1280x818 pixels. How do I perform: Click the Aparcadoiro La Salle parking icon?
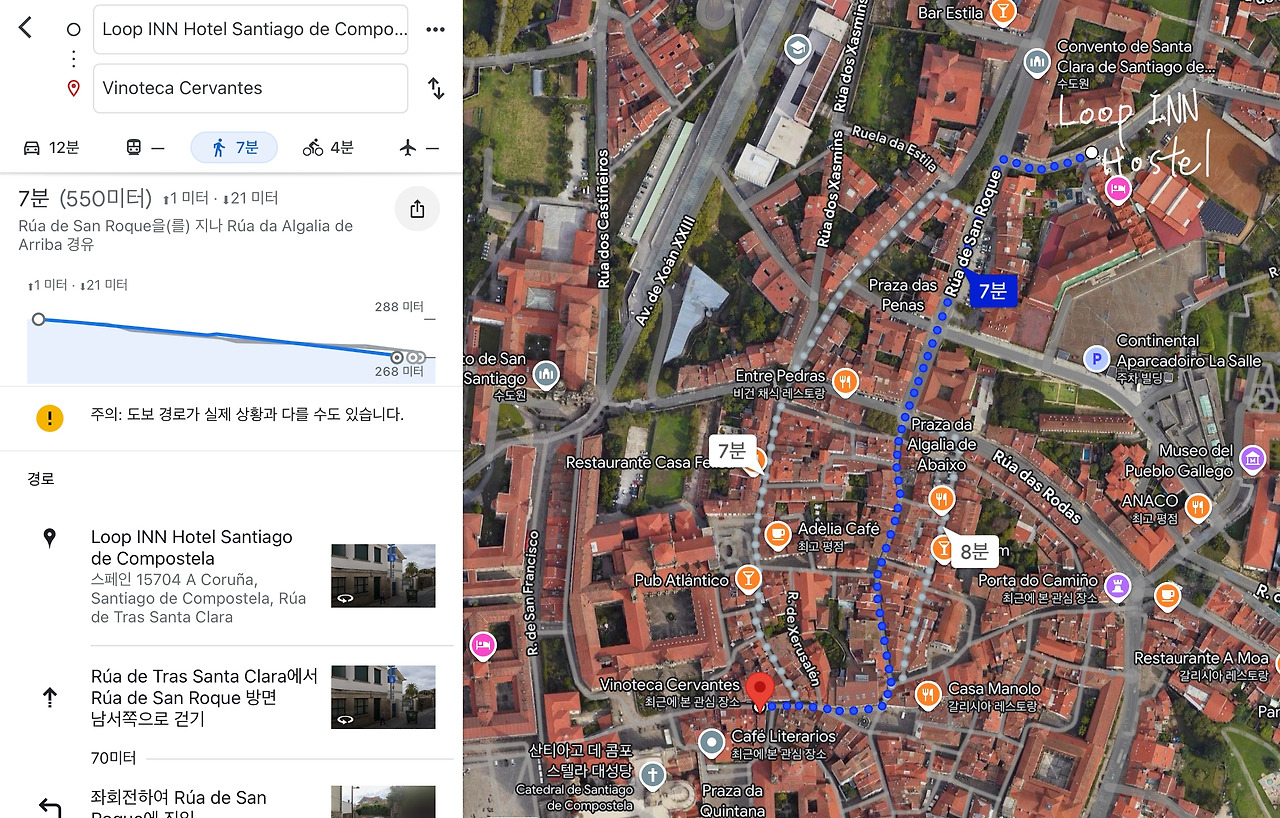pyautogui.click(x=1098, y=359)
